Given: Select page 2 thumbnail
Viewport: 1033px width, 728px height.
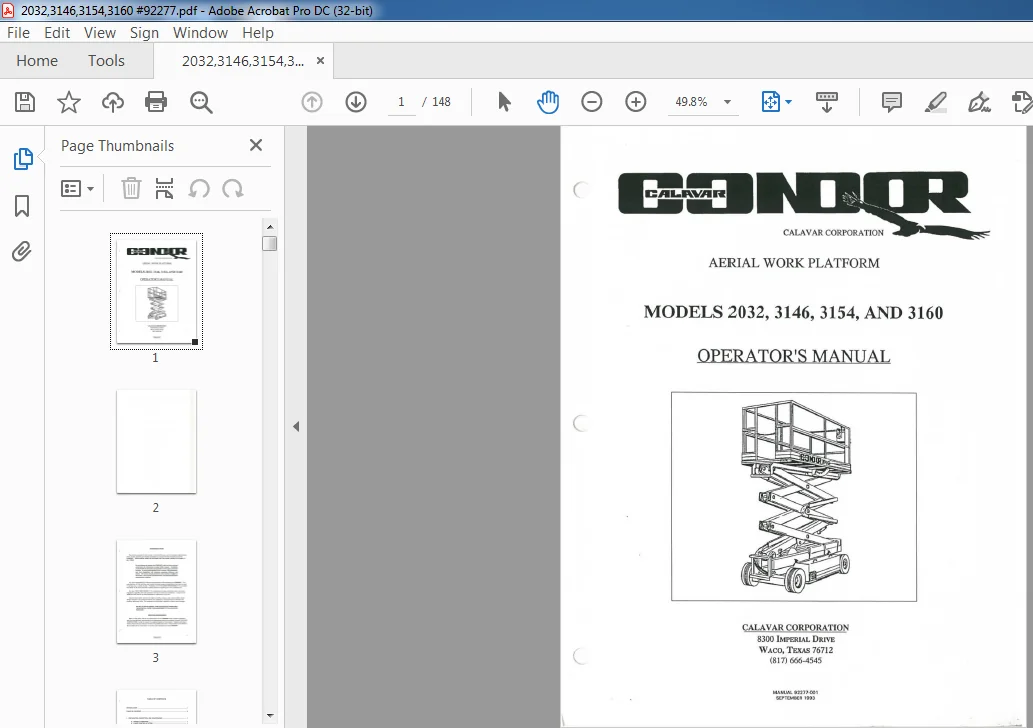Looking at the screenshot, I should 156,441.
